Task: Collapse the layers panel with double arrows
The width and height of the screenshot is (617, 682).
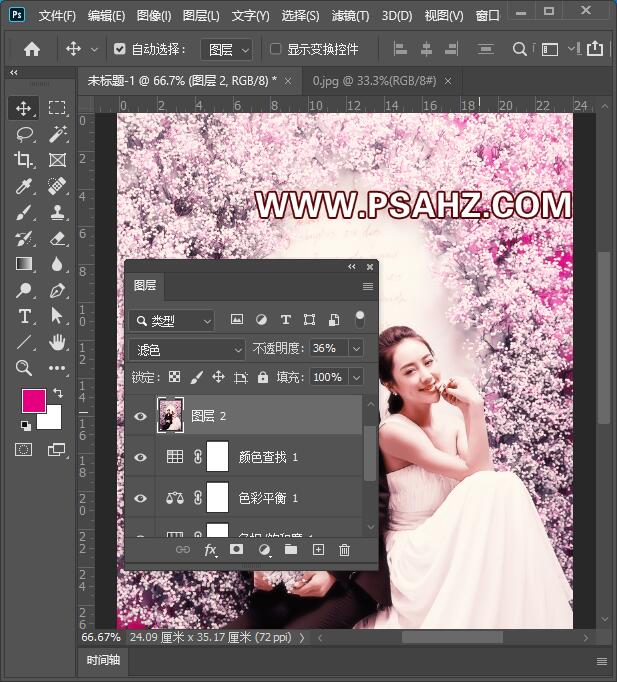Action: click(x=352, y=267)
